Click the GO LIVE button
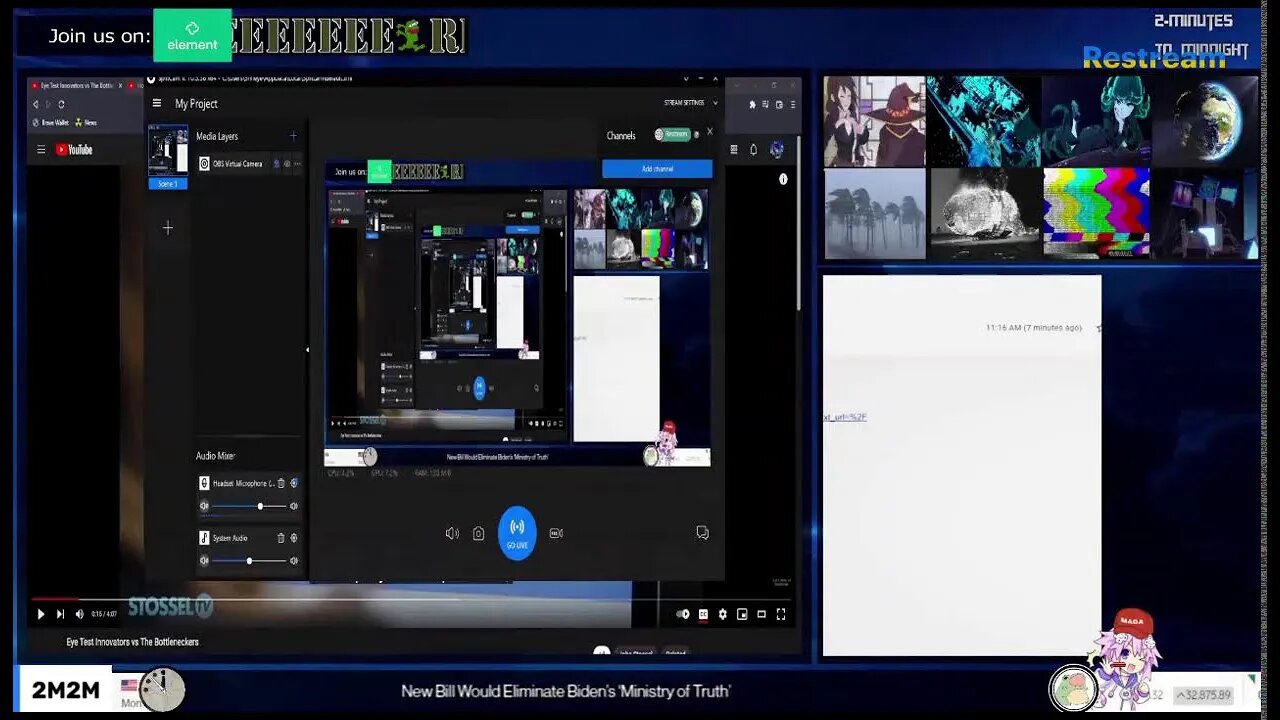The width and height of the screenshot is (1280, 720). pos(517,533)
